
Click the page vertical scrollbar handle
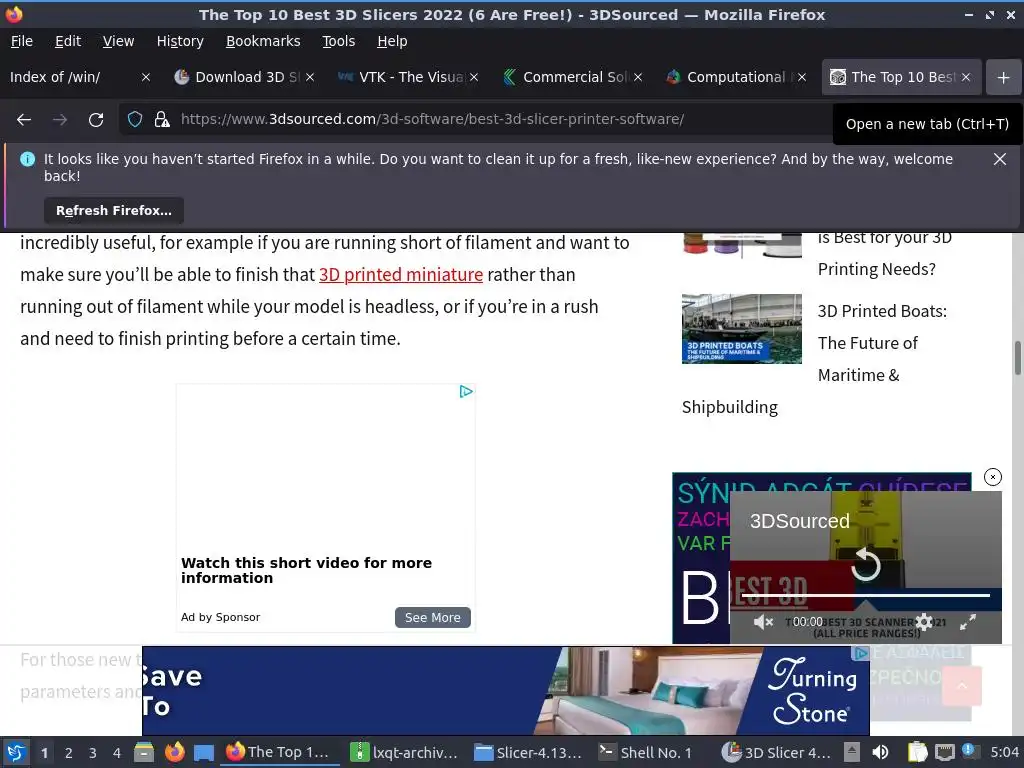tap(1017, 358)
